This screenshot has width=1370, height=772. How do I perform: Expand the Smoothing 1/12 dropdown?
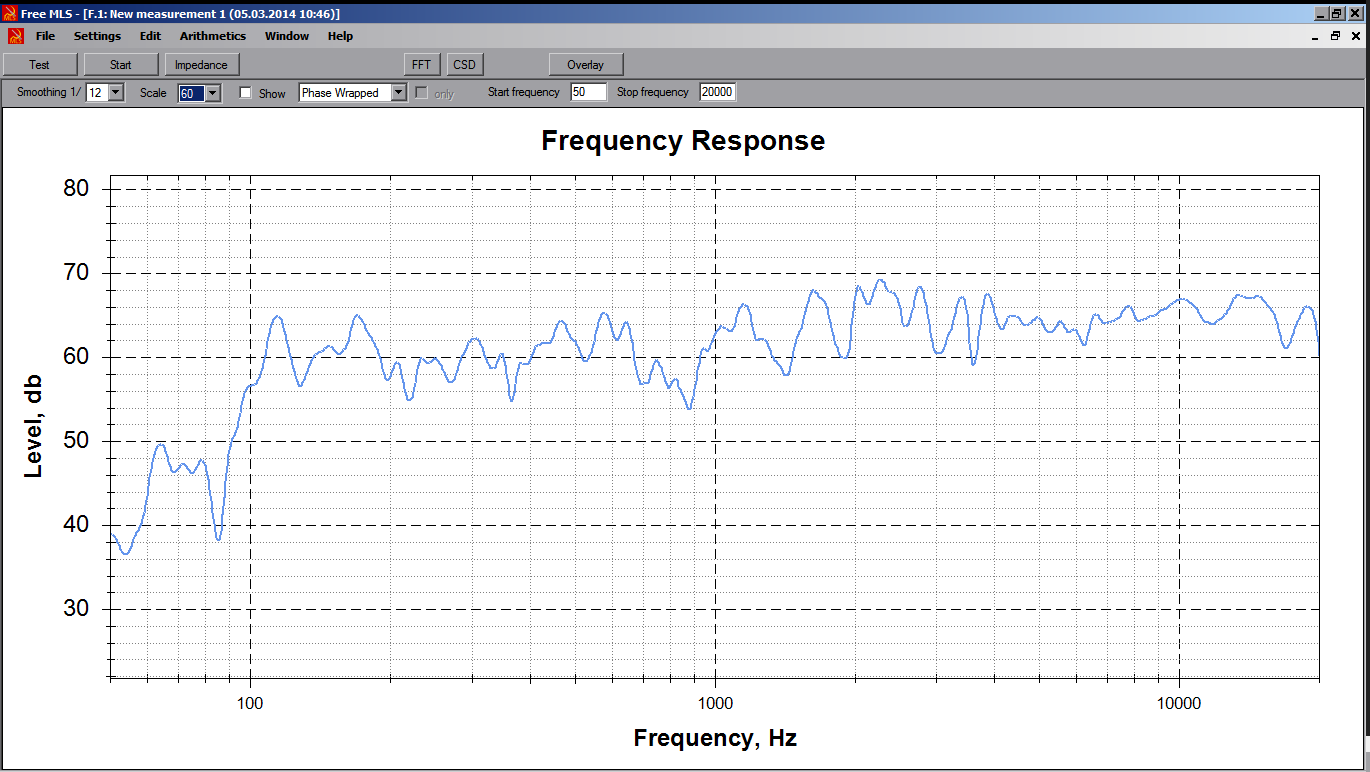[116, 92]
